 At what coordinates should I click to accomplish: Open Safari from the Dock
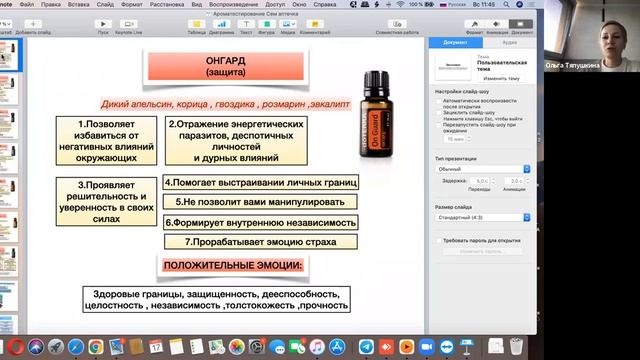click(x=76, y=347)
